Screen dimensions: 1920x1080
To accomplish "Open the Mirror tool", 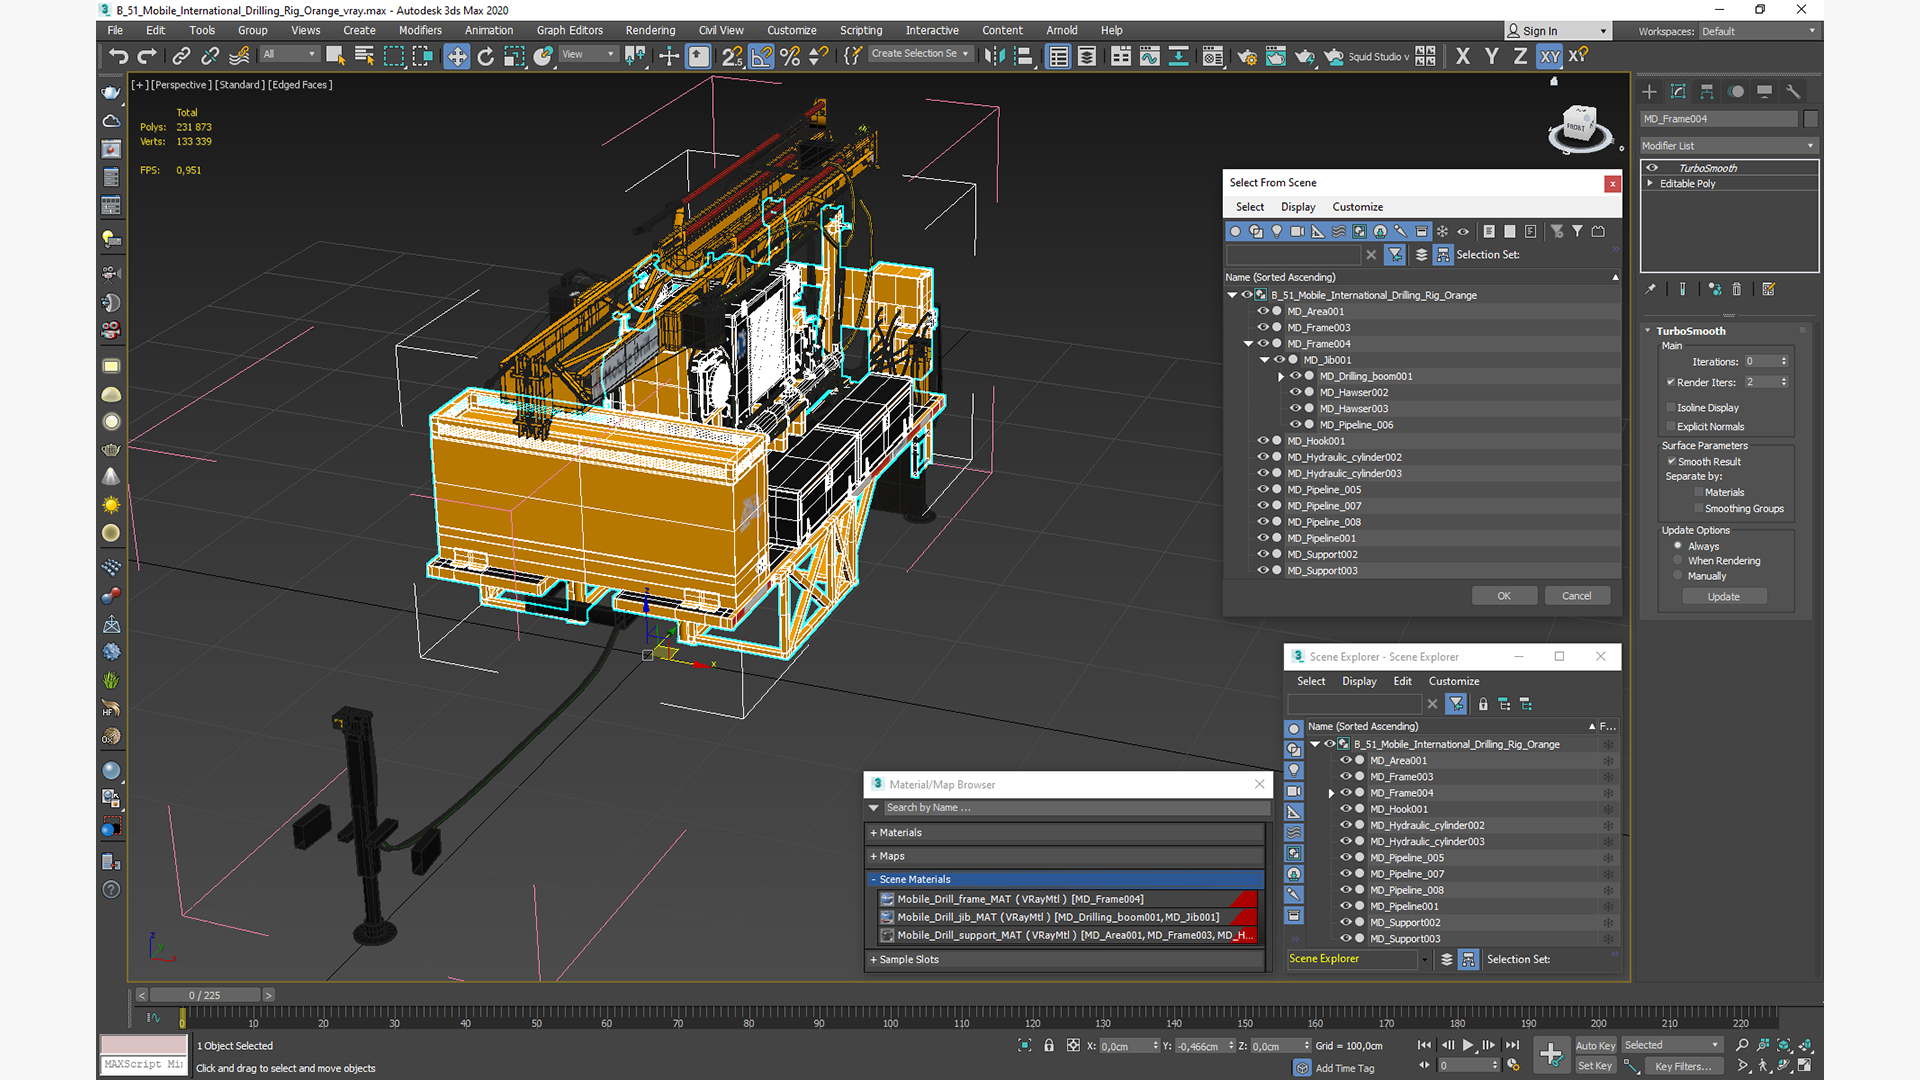I will pos(993,56).
